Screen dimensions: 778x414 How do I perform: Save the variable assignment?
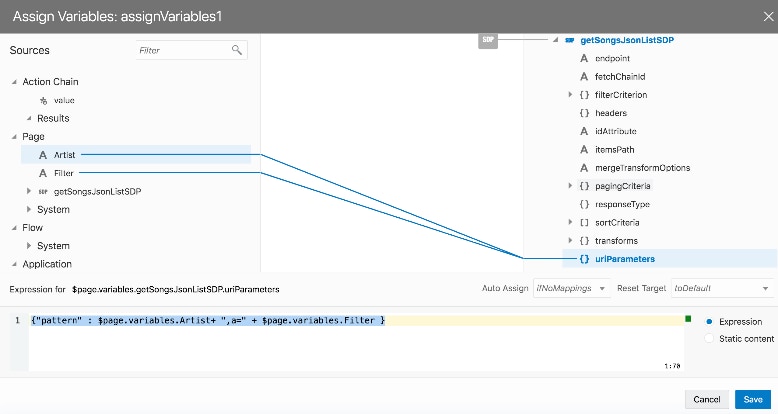(753, 400)
